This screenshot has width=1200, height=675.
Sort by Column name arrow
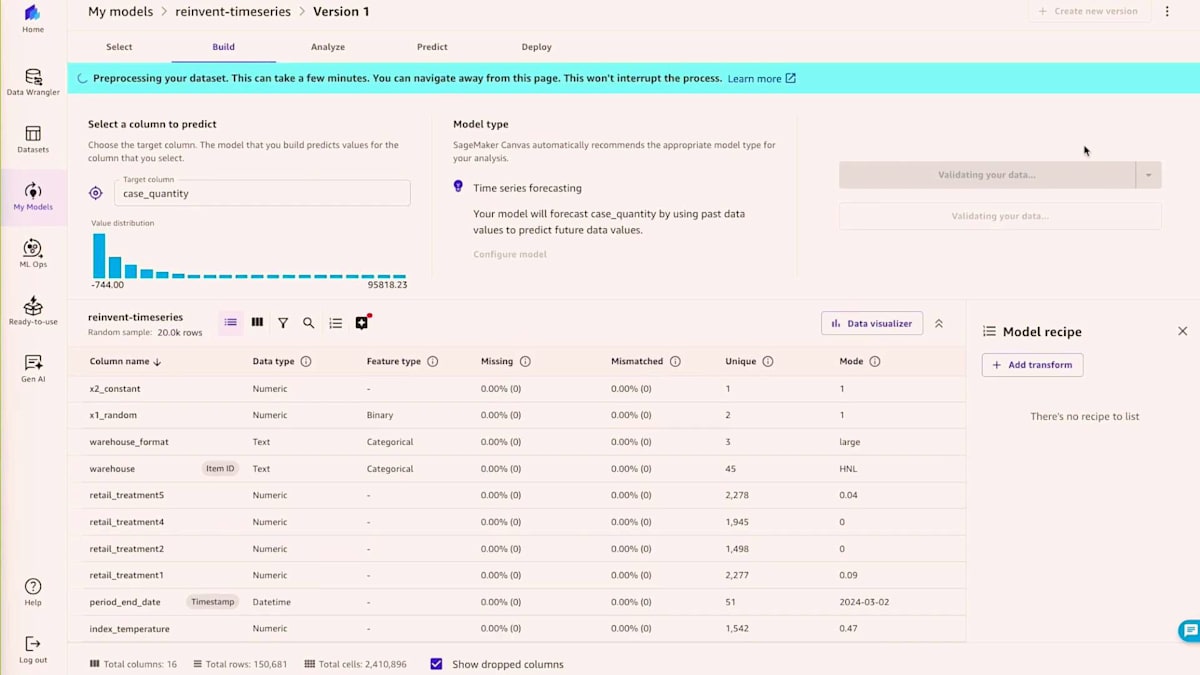pyautogui.click(x=157, y=362)
